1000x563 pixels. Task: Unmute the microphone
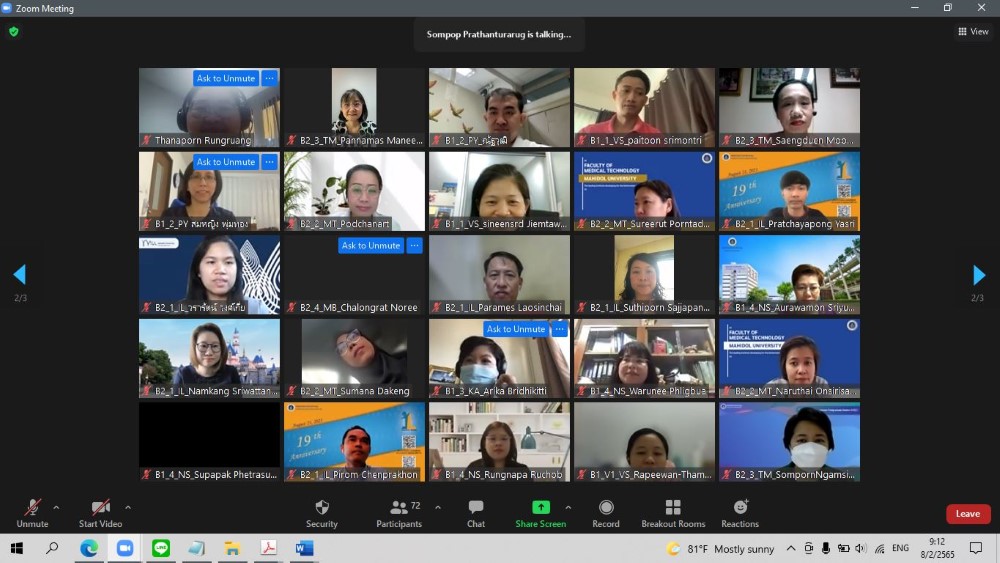32,512
